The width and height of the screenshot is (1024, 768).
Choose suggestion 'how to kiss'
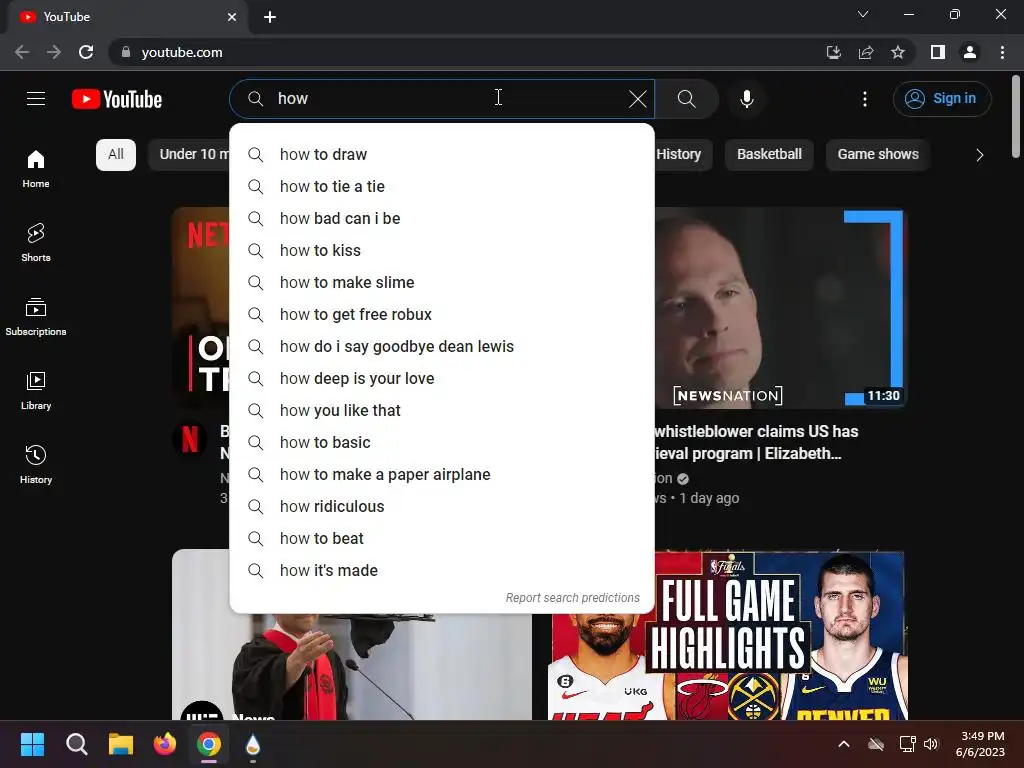(442, 251)
